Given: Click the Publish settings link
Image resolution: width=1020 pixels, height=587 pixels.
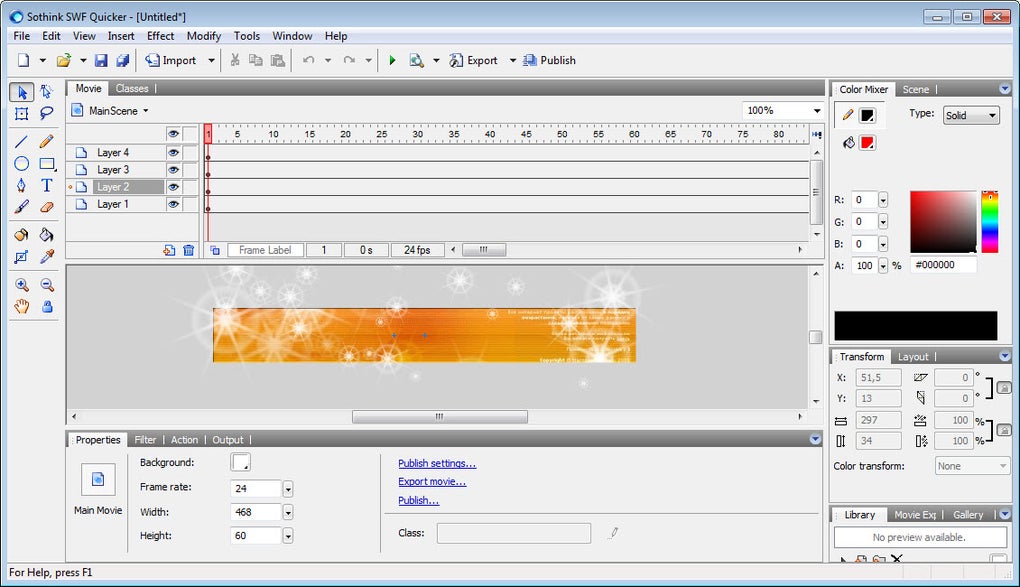Looking at the screenshot, I should (437, 463).
